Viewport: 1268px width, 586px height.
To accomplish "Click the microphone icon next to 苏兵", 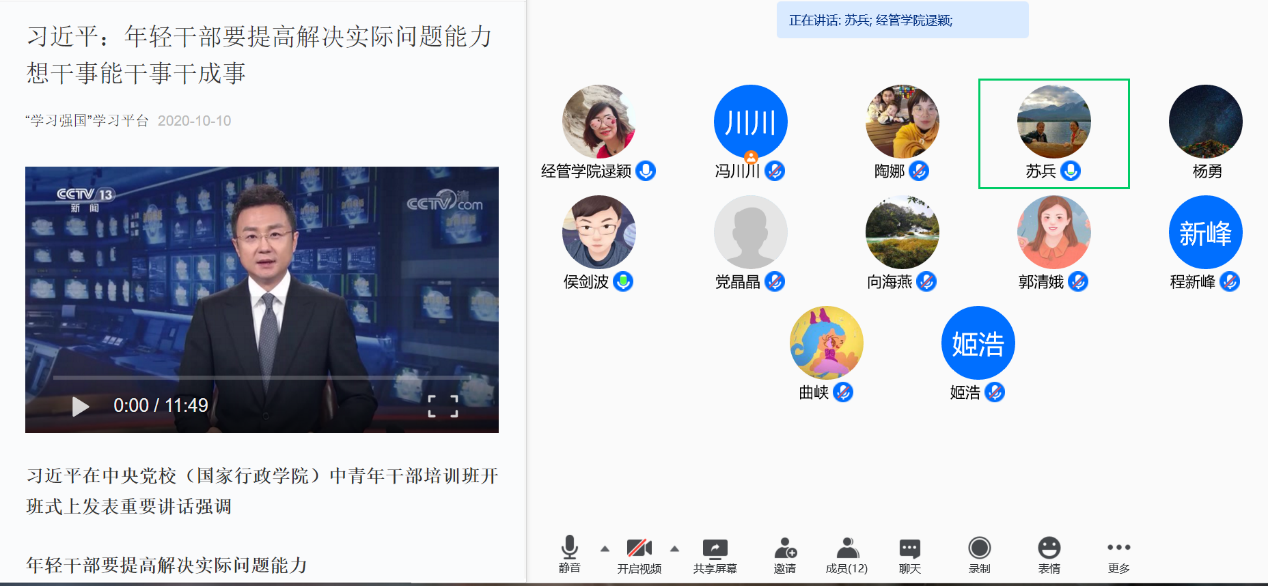I will point(1071,171).
